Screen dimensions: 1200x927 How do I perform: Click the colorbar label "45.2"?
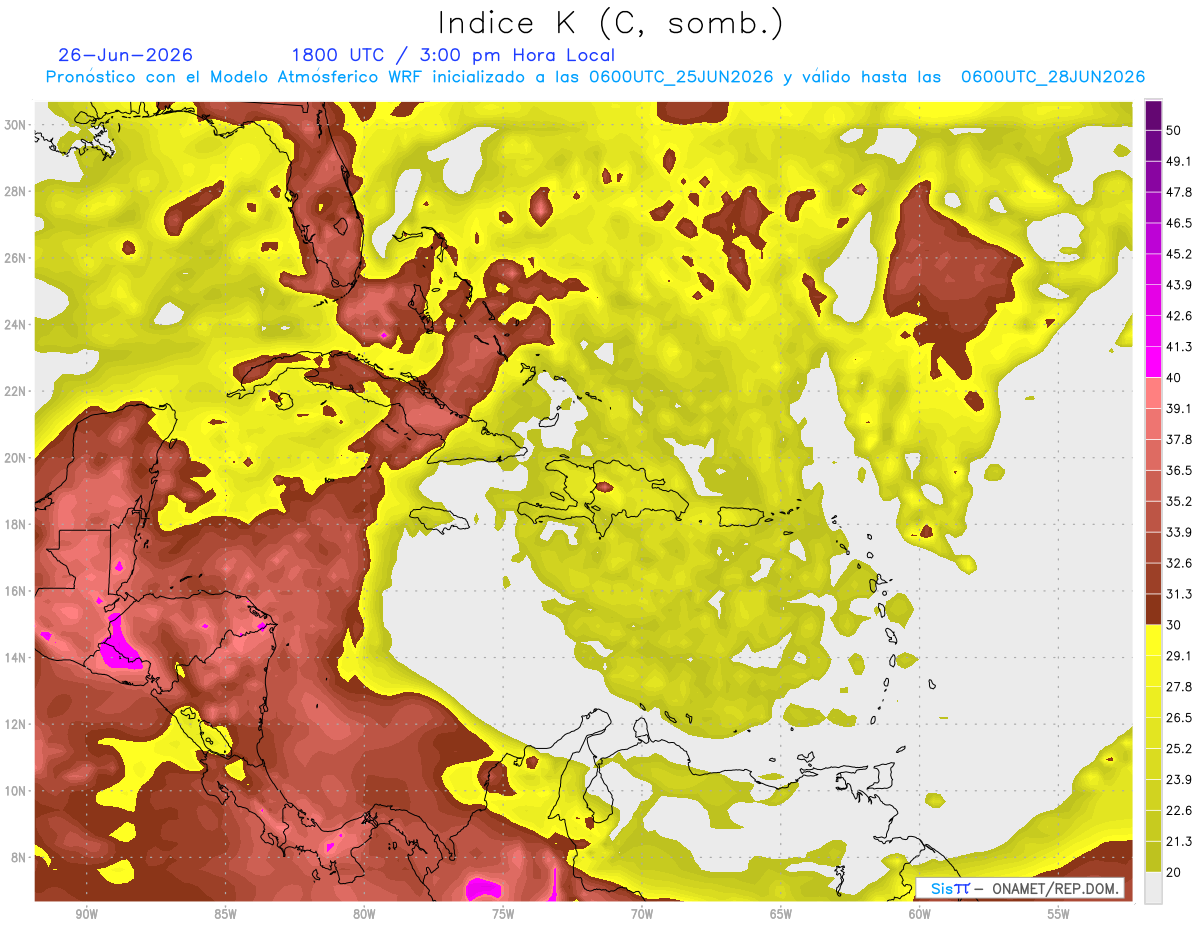[x=1179, y=254]
